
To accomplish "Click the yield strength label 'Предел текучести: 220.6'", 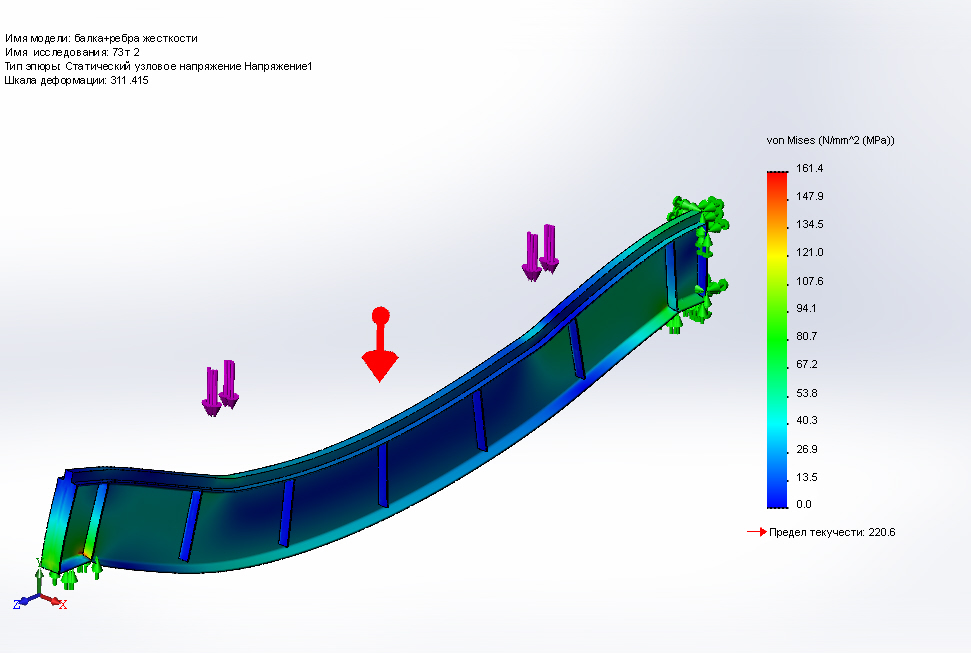I will tap(832, 532).
